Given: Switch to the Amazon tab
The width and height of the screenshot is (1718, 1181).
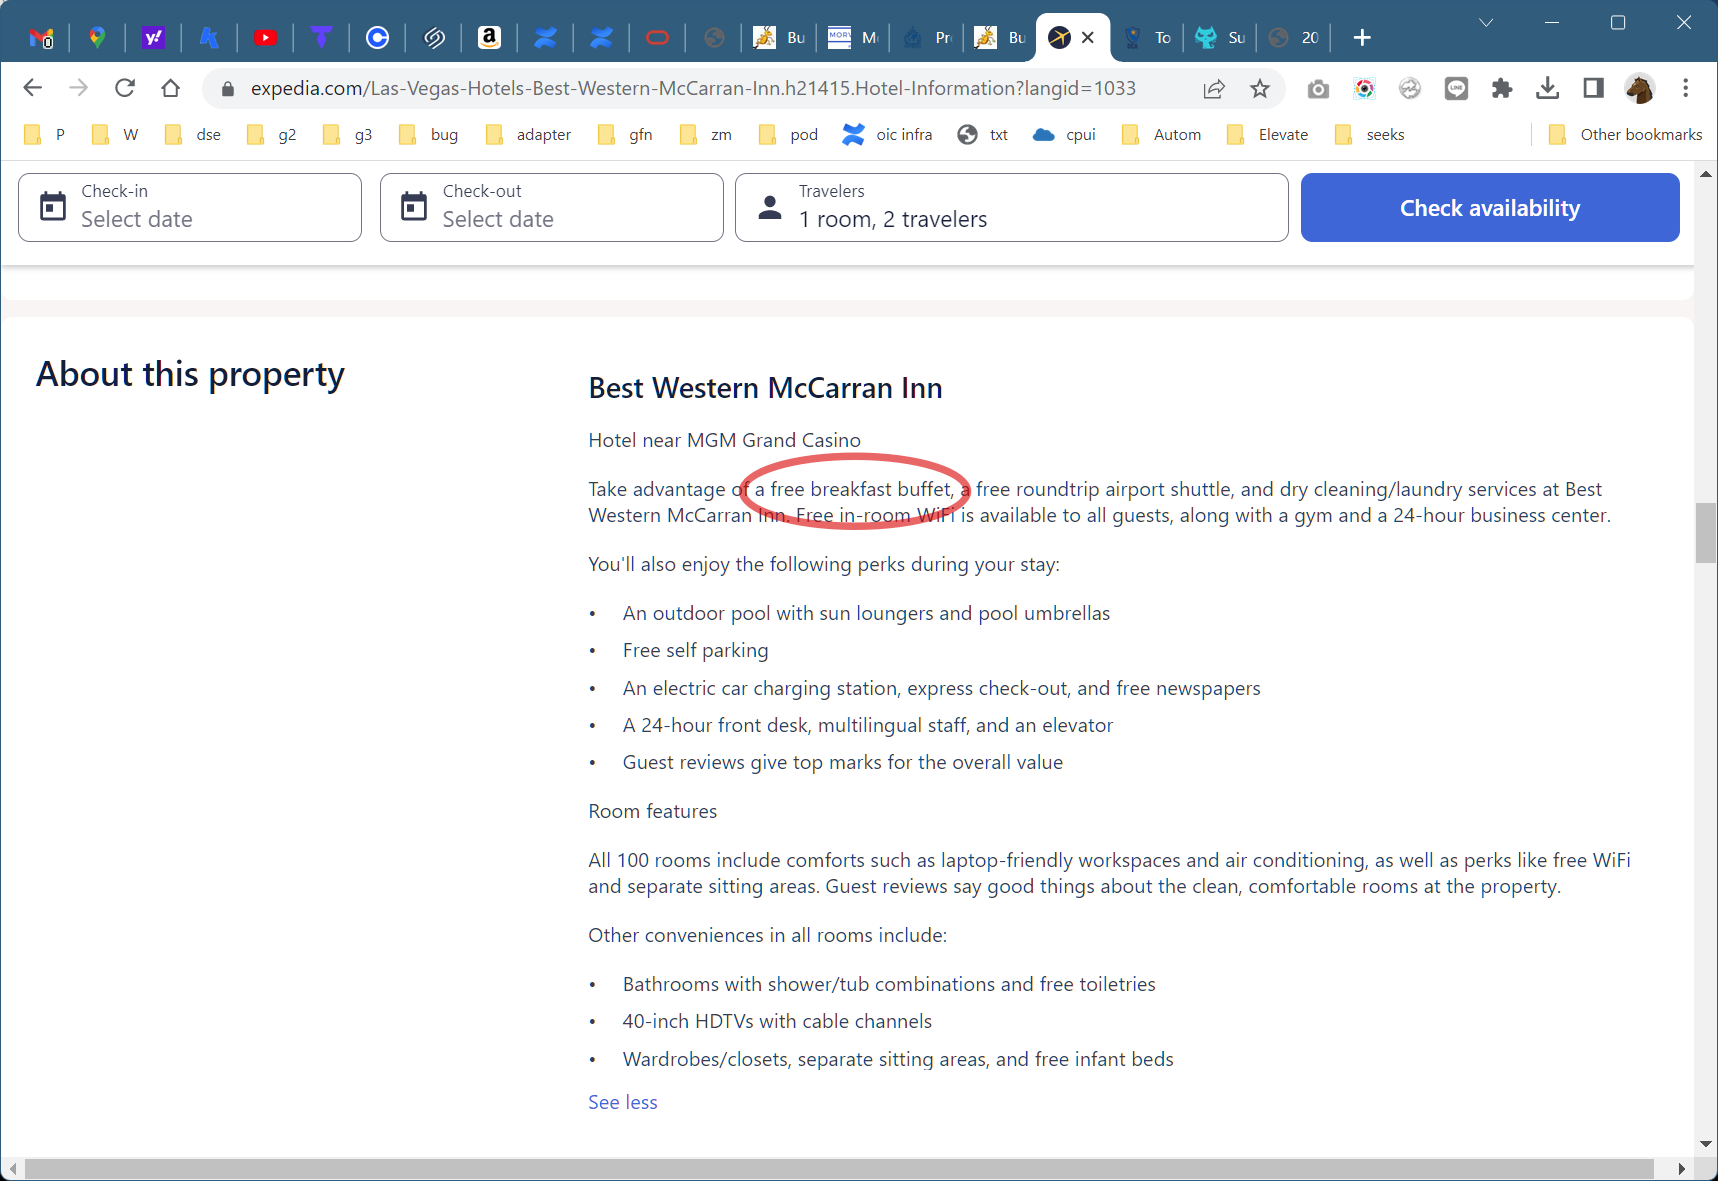Looking at the screenshot, I should (489, 38).
